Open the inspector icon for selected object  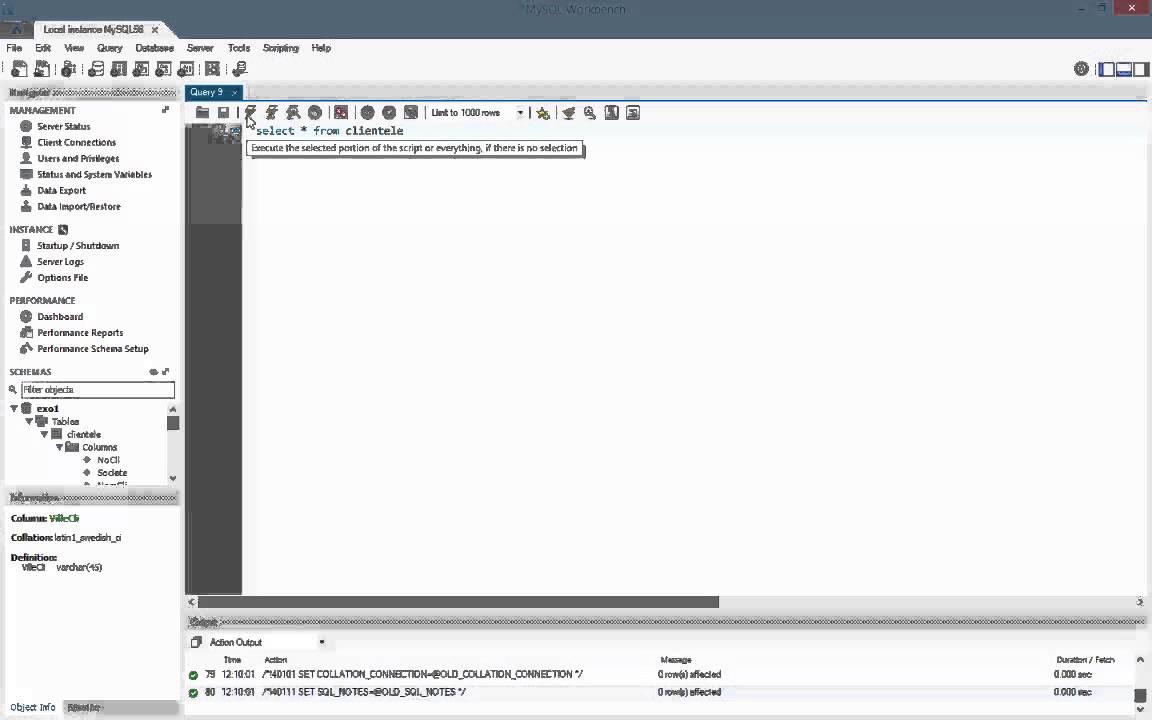point(68,69)
